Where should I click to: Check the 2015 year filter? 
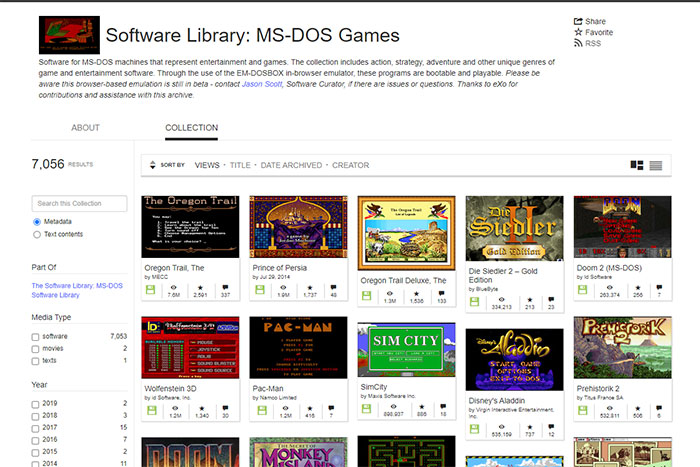pyautogui.click(x=35, y=452)
